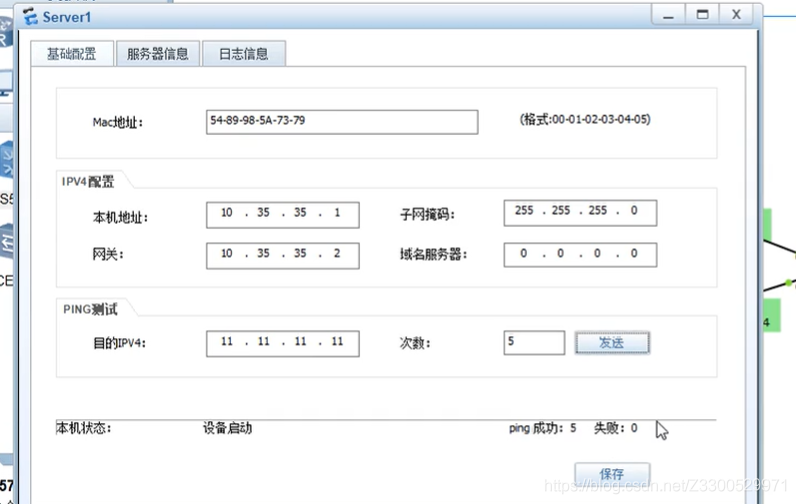Image resolution: width=796 pixels, height=504 pixels.
Task: Close the Server1 window
Action: point(737,15)
